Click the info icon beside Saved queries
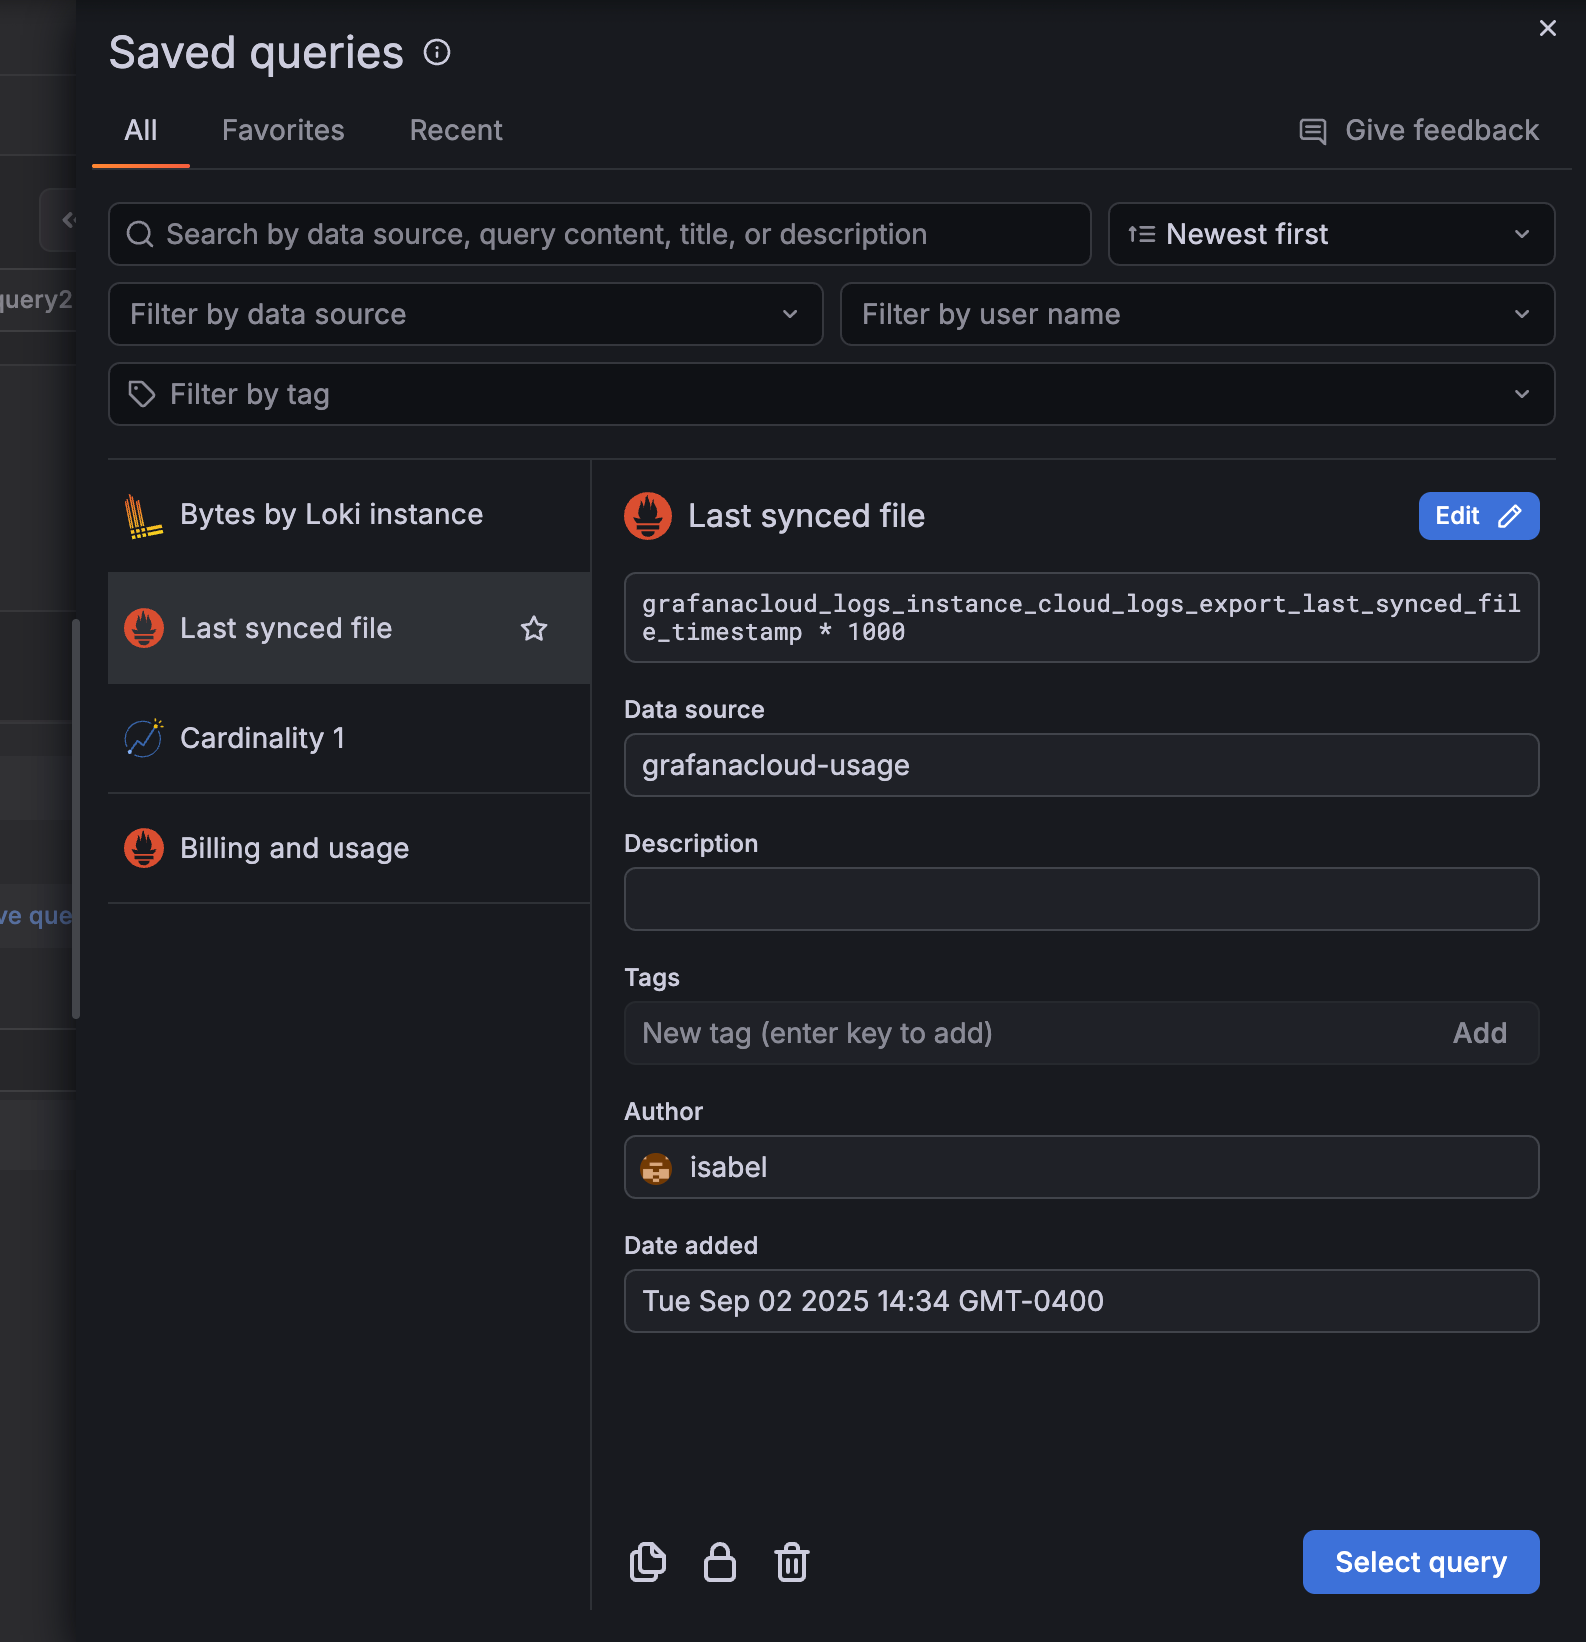 (x=437, y=52)
